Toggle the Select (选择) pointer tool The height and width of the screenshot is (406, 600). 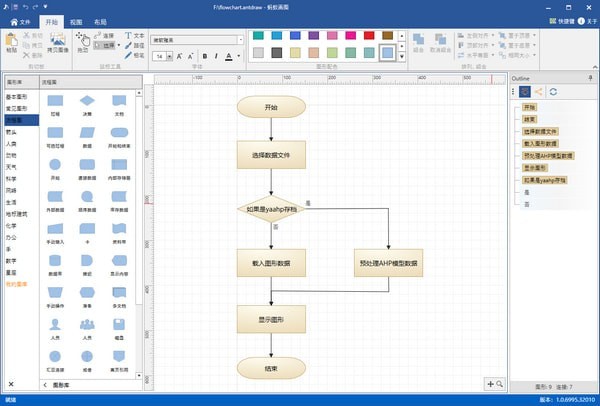click(104, 46)
